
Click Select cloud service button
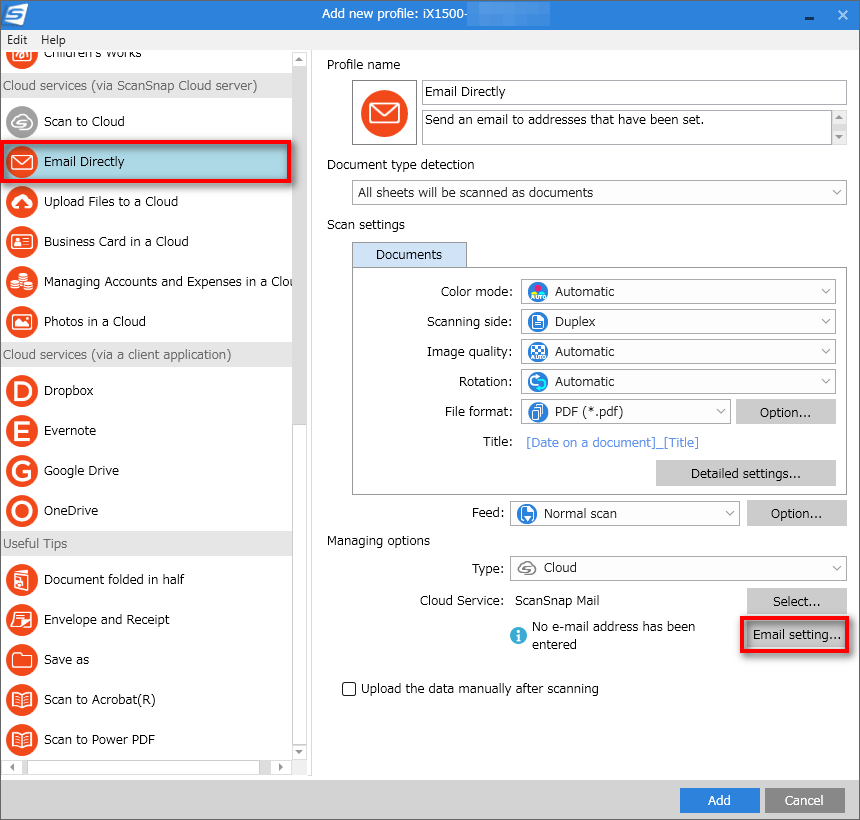click(796, 602)
